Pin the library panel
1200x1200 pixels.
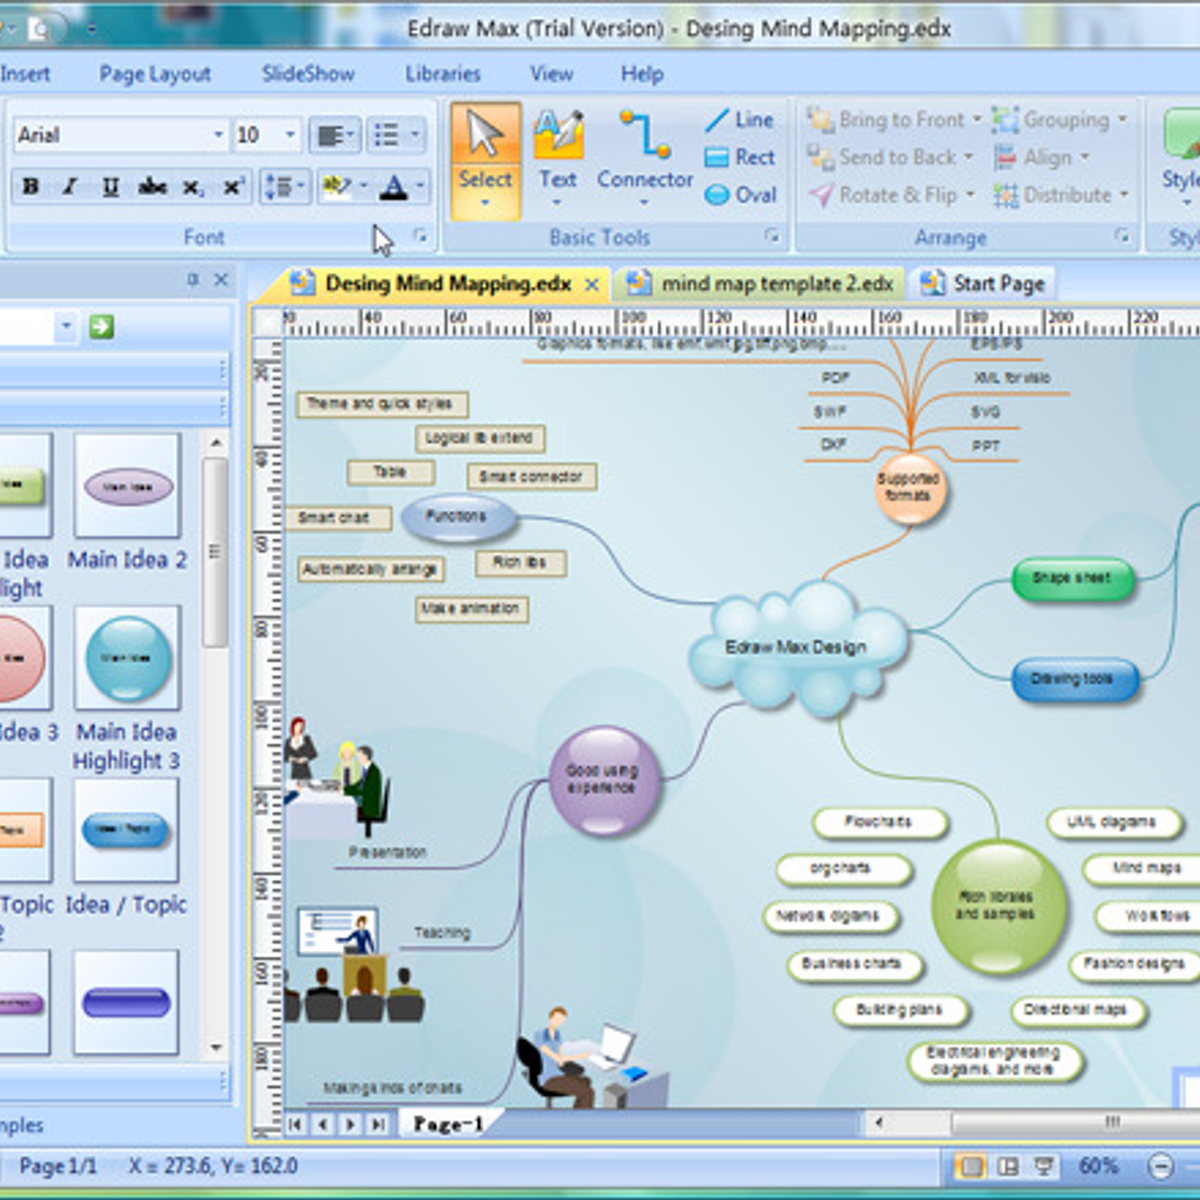pyautogui.click(x=192, y=280)
